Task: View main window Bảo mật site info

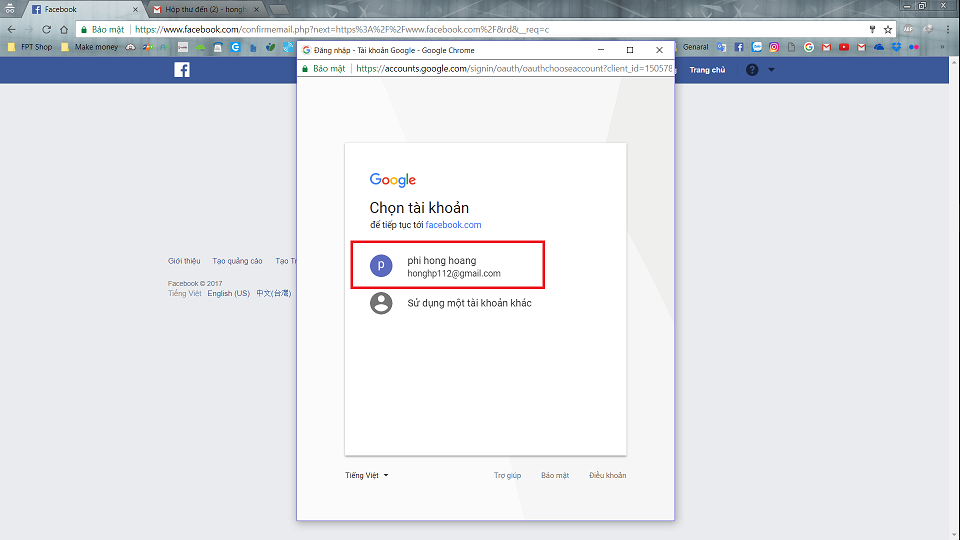Action: pos(102,29)
